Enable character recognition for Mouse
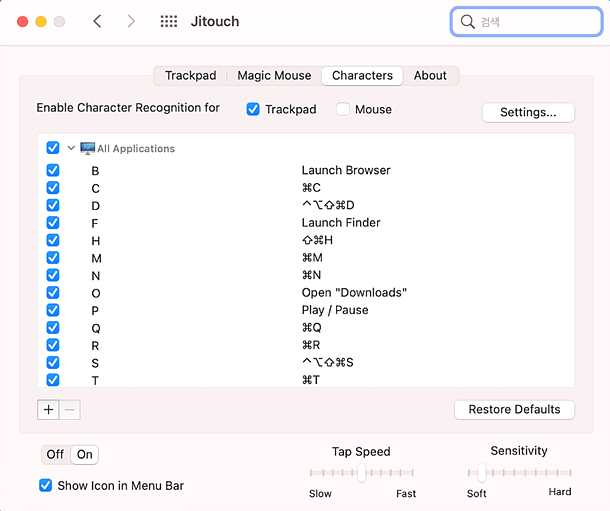Image resolution: width=610 pixels, height=511 pixels. [343, 109]
